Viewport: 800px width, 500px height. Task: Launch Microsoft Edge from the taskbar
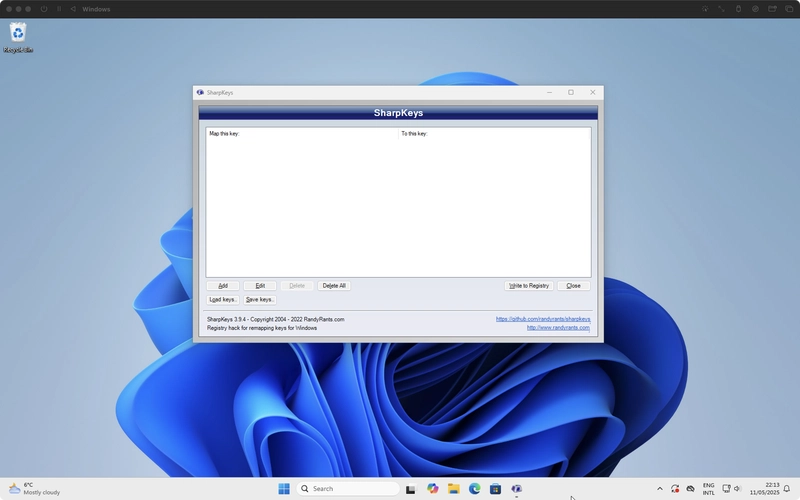coord(474,489)
